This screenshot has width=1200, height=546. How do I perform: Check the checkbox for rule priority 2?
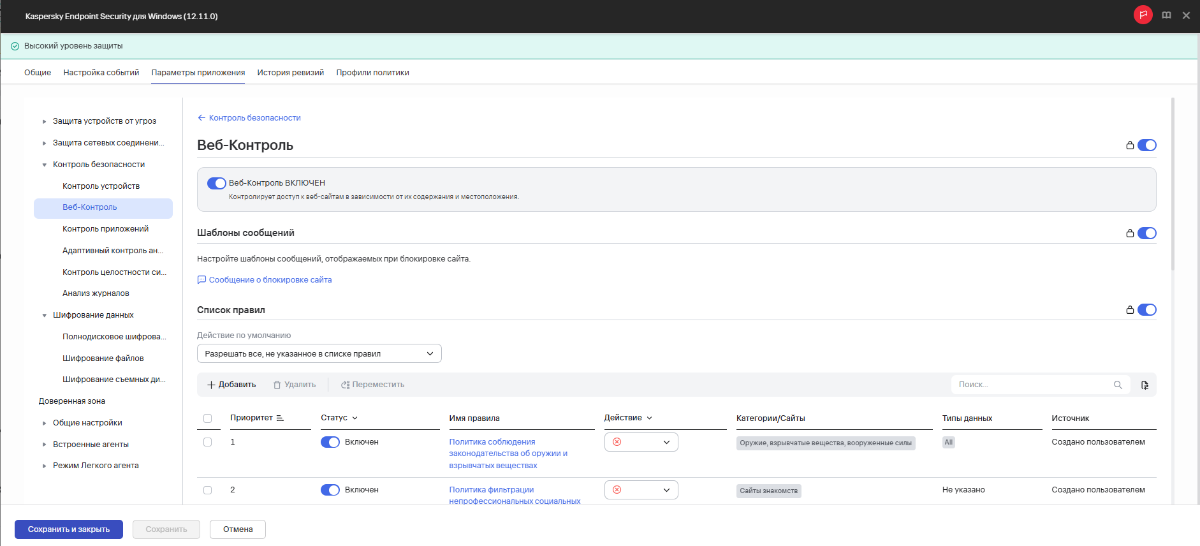(x=208, y=490)
